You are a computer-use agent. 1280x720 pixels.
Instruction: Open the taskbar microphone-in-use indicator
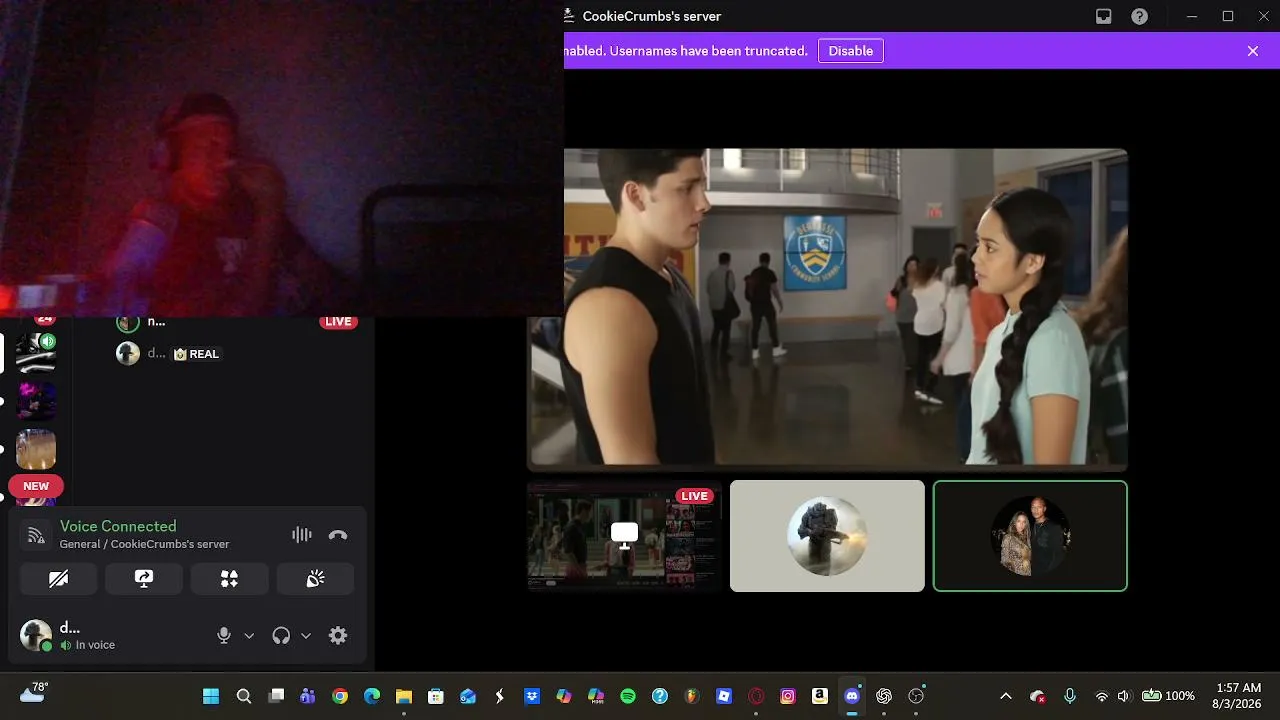point(1070,696)
